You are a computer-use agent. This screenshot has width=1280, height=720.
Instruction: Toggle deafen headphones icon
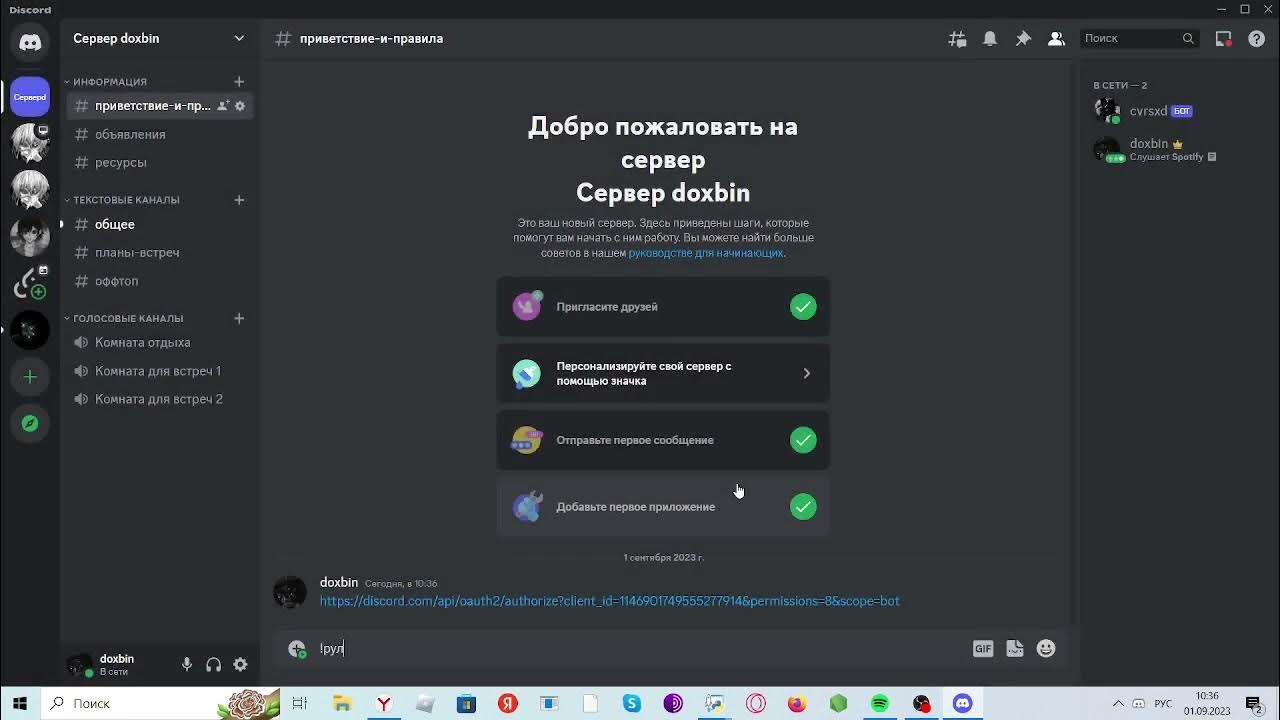point(213,664)
